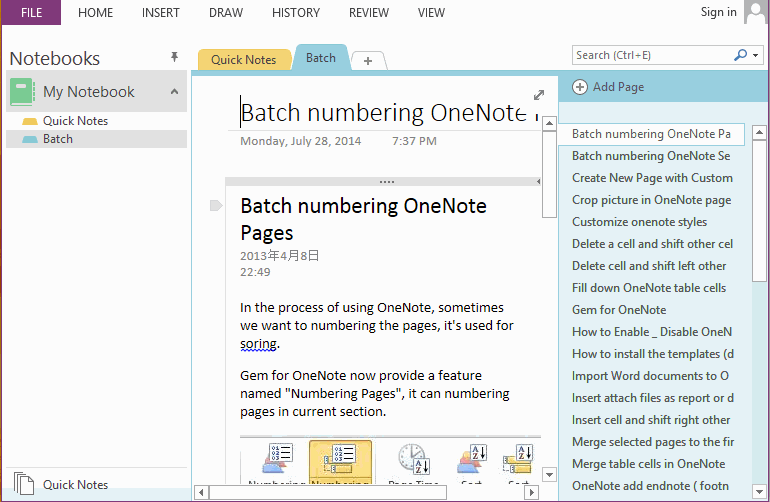Screen dimensions: 770x502
Task: Open the HISTORY ribbon tab
Action: pos(296,13)
